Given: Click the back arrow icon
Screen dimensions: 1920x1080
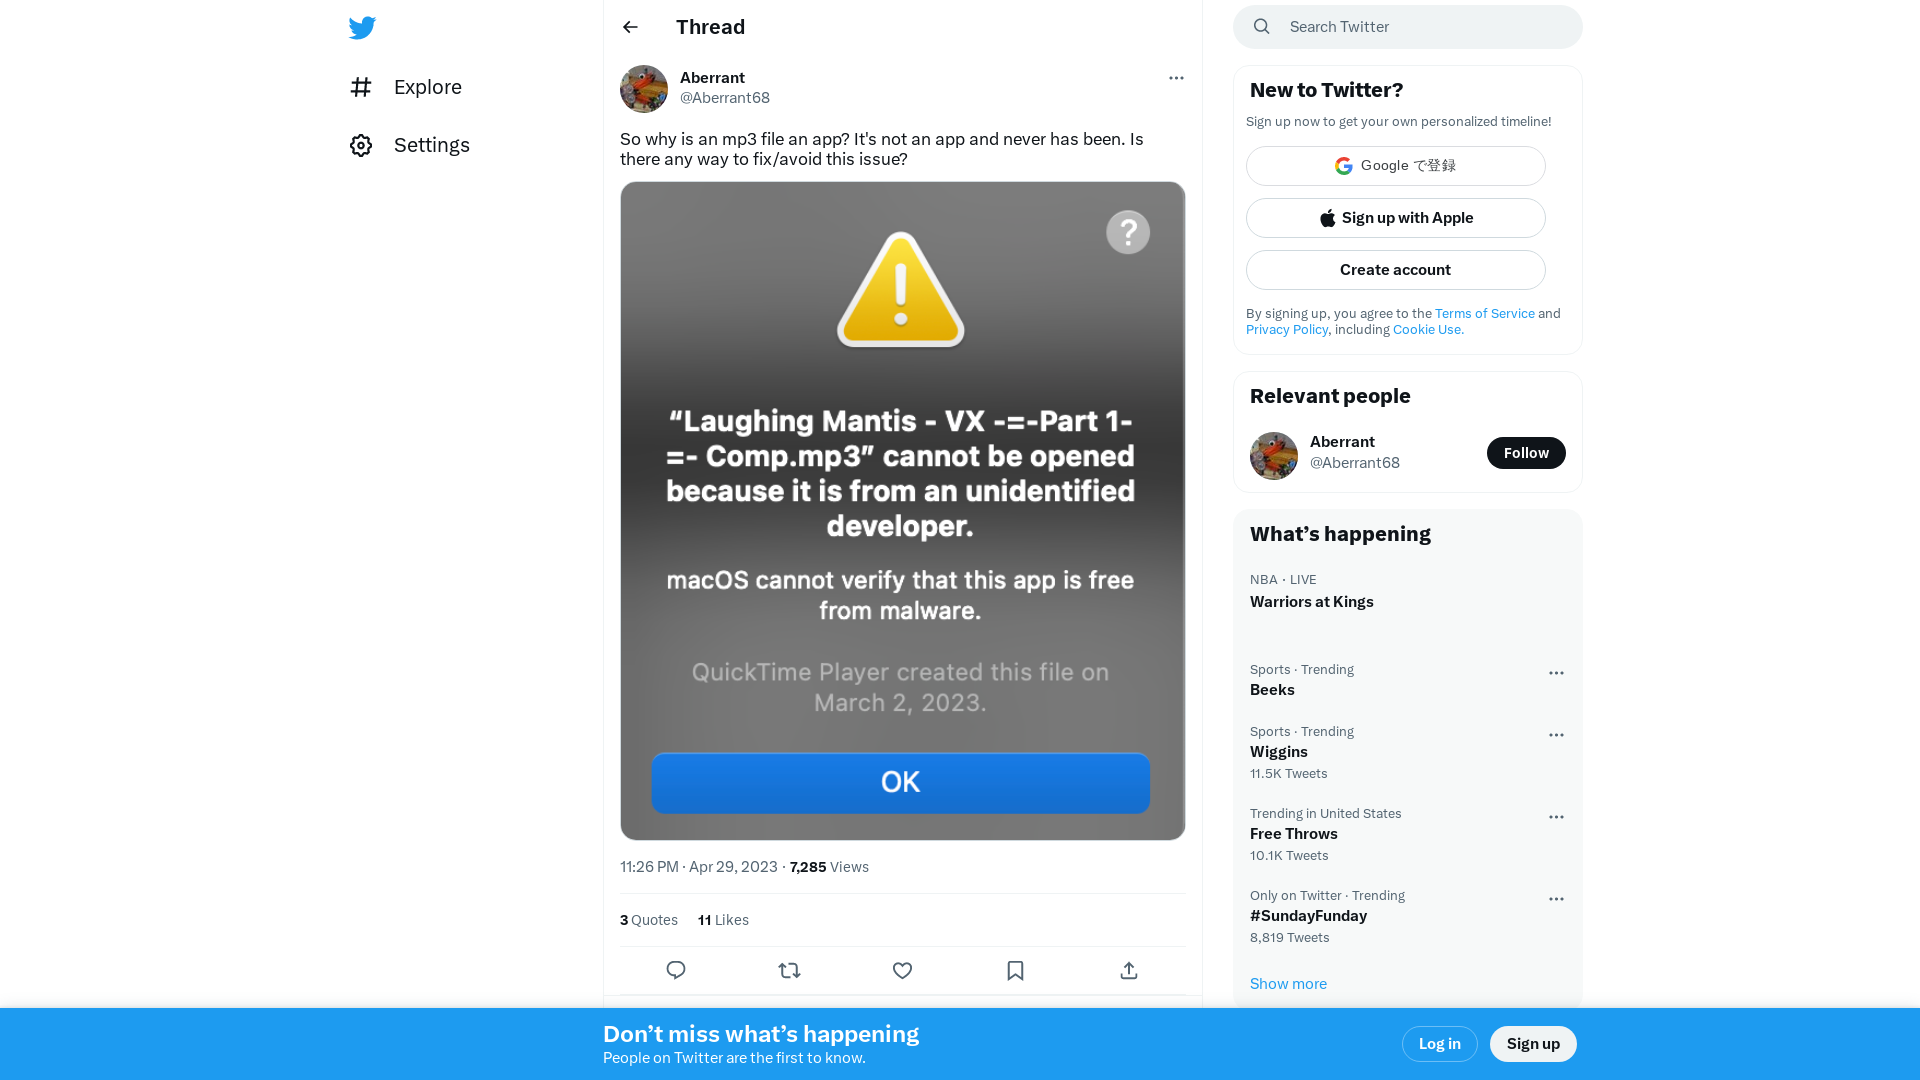Looking at the screenshot, I should click(x=630, y=26).
